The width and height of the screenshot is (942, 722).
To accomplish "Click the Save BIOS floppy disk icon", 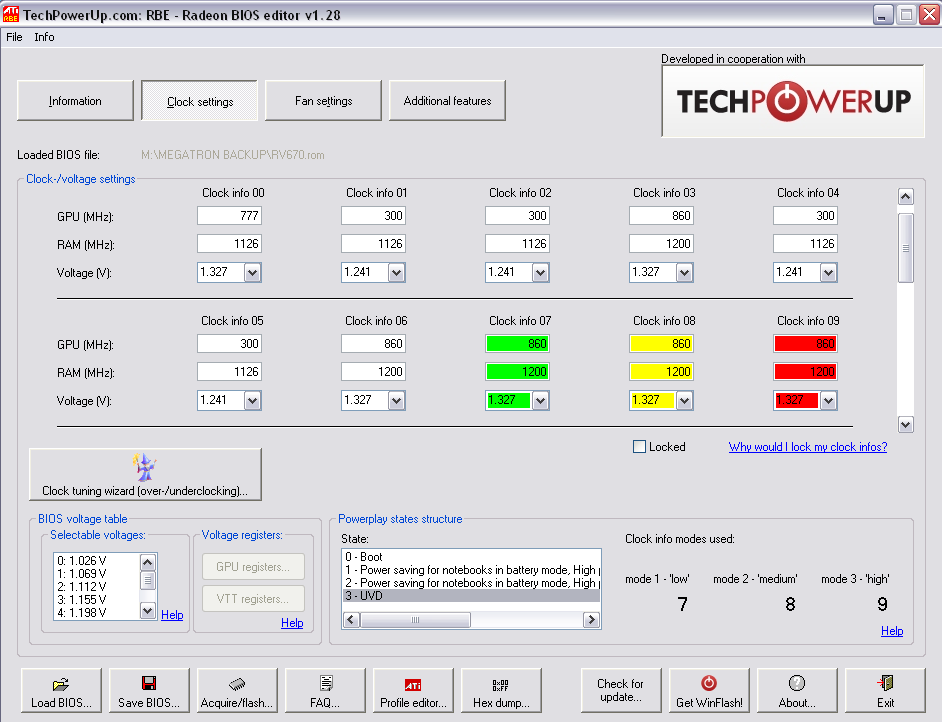I will pos(149,684).
